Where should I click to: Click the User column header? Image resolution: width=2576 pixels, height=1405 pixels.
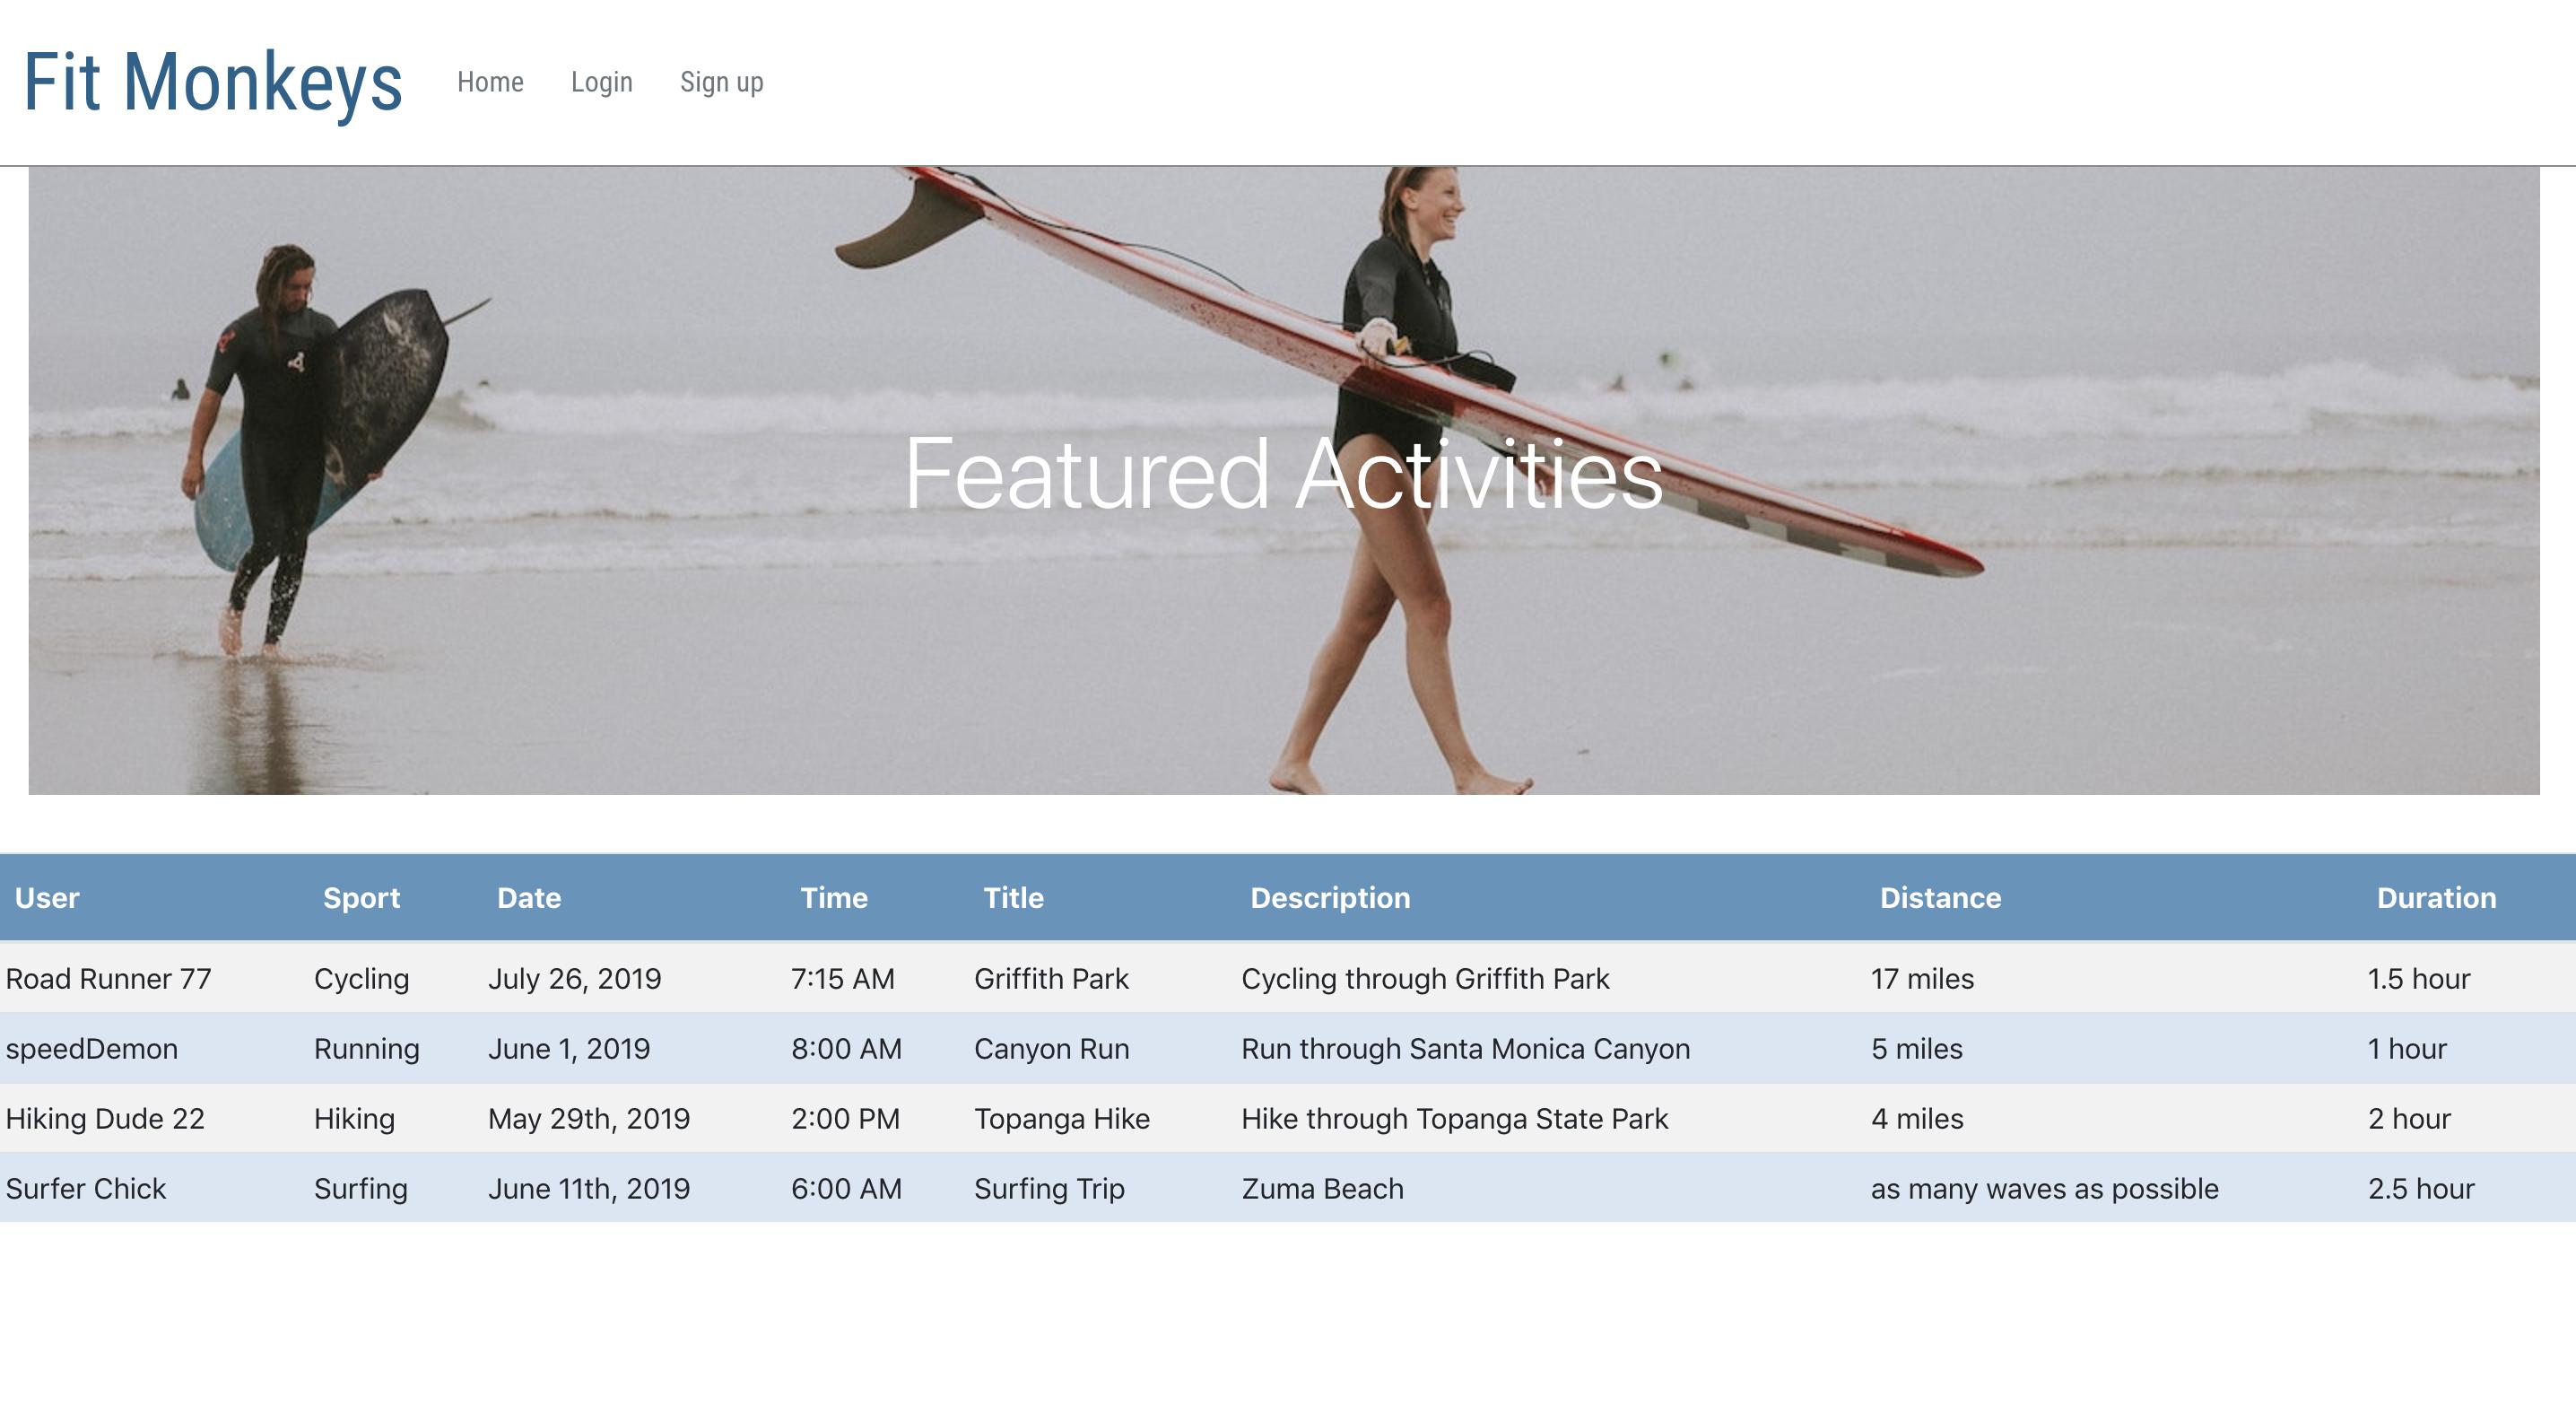[47, 898]
